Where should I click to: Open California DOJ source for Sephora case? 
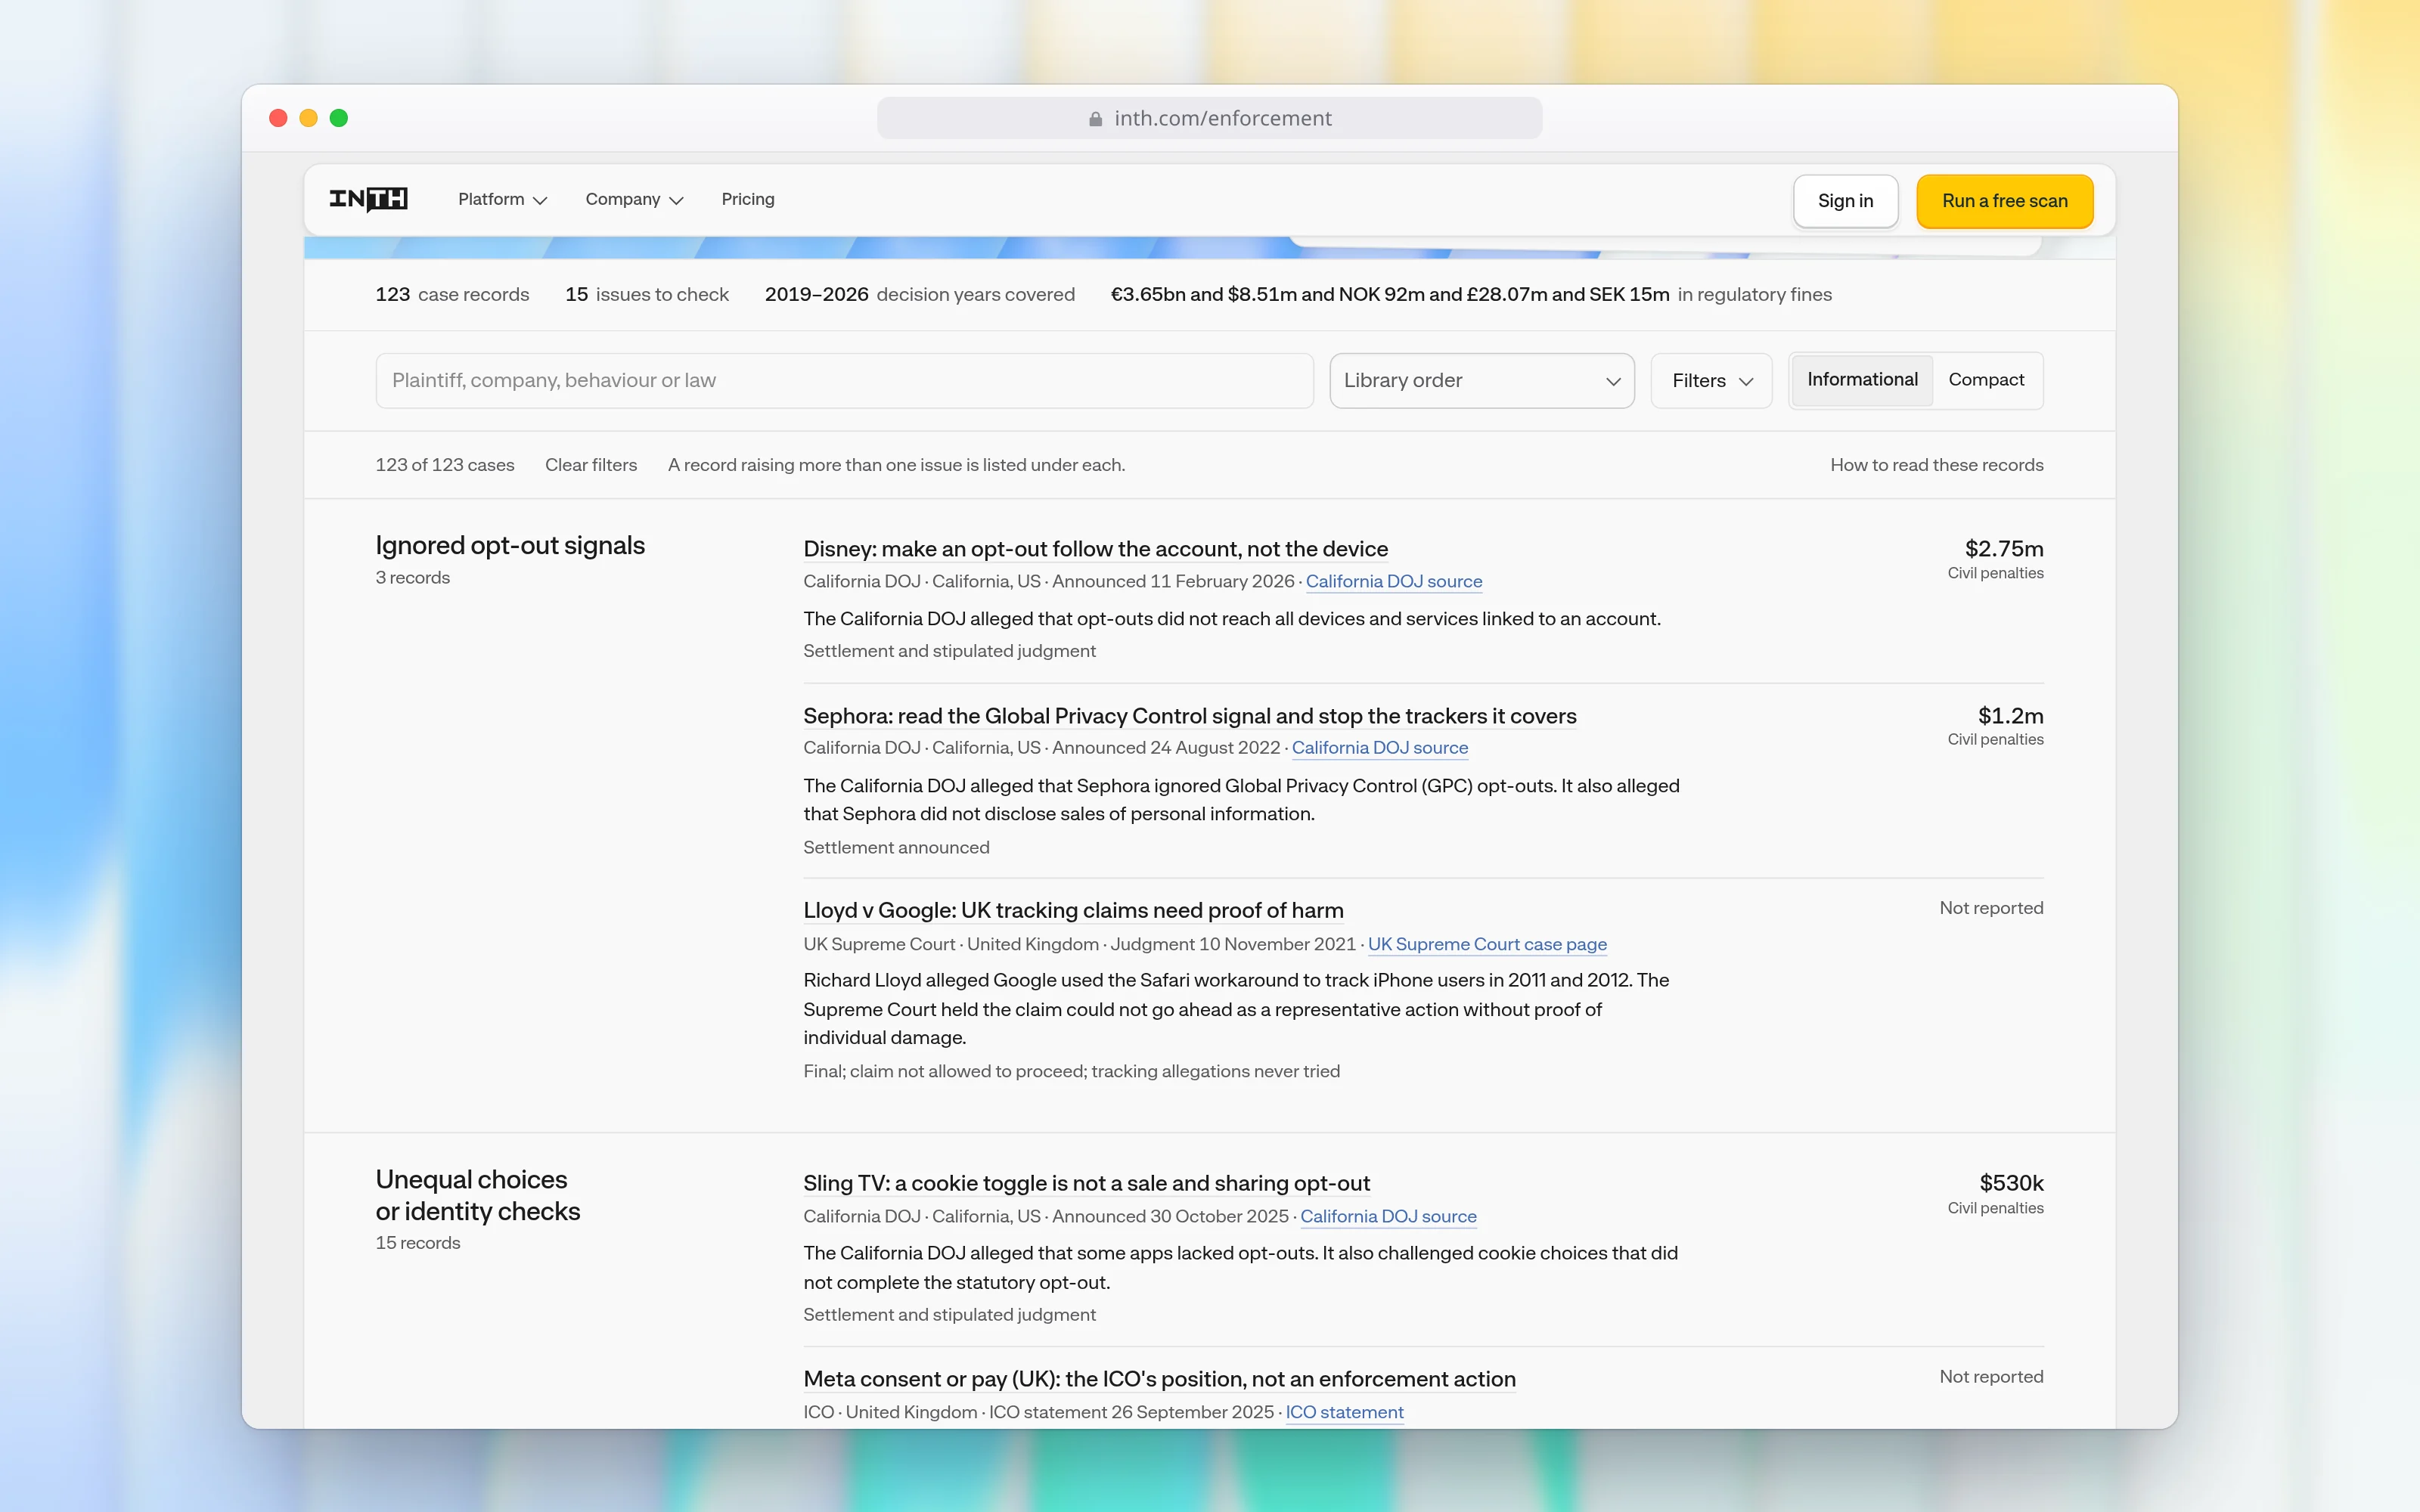coord(1379,748)
